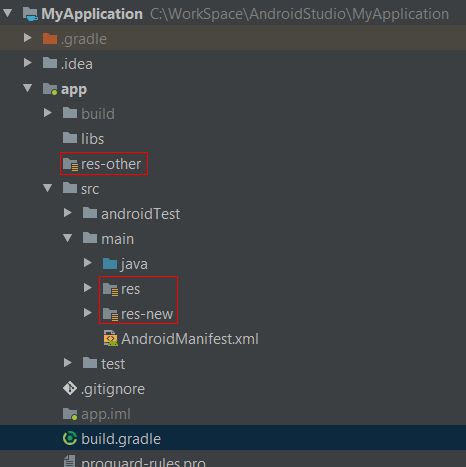466x467 pixels.
Task: Click the .idea folder icon
Action: click(50, 63)
